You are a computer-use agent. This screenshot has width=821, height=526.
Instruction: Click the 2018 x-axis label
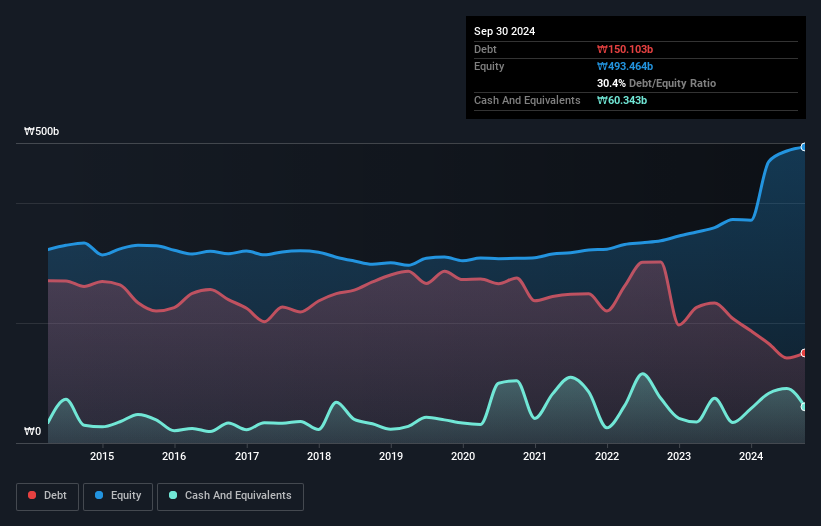point(319,456)
